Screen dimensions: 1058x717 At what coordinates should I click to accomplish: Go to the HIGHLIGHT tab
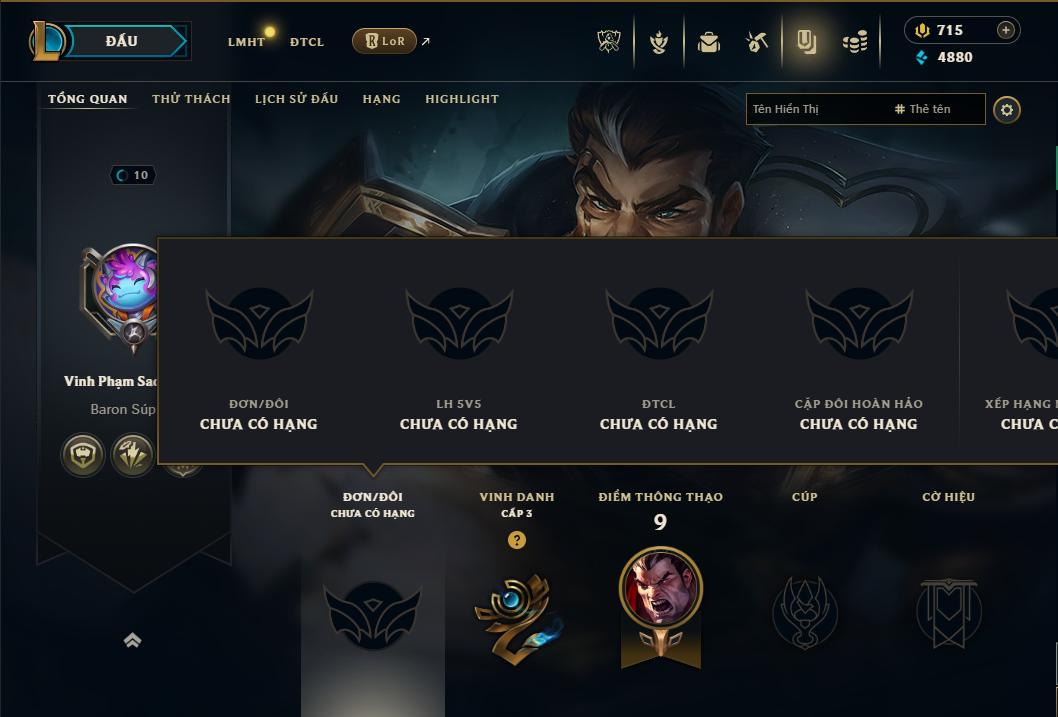pos(462,99)
